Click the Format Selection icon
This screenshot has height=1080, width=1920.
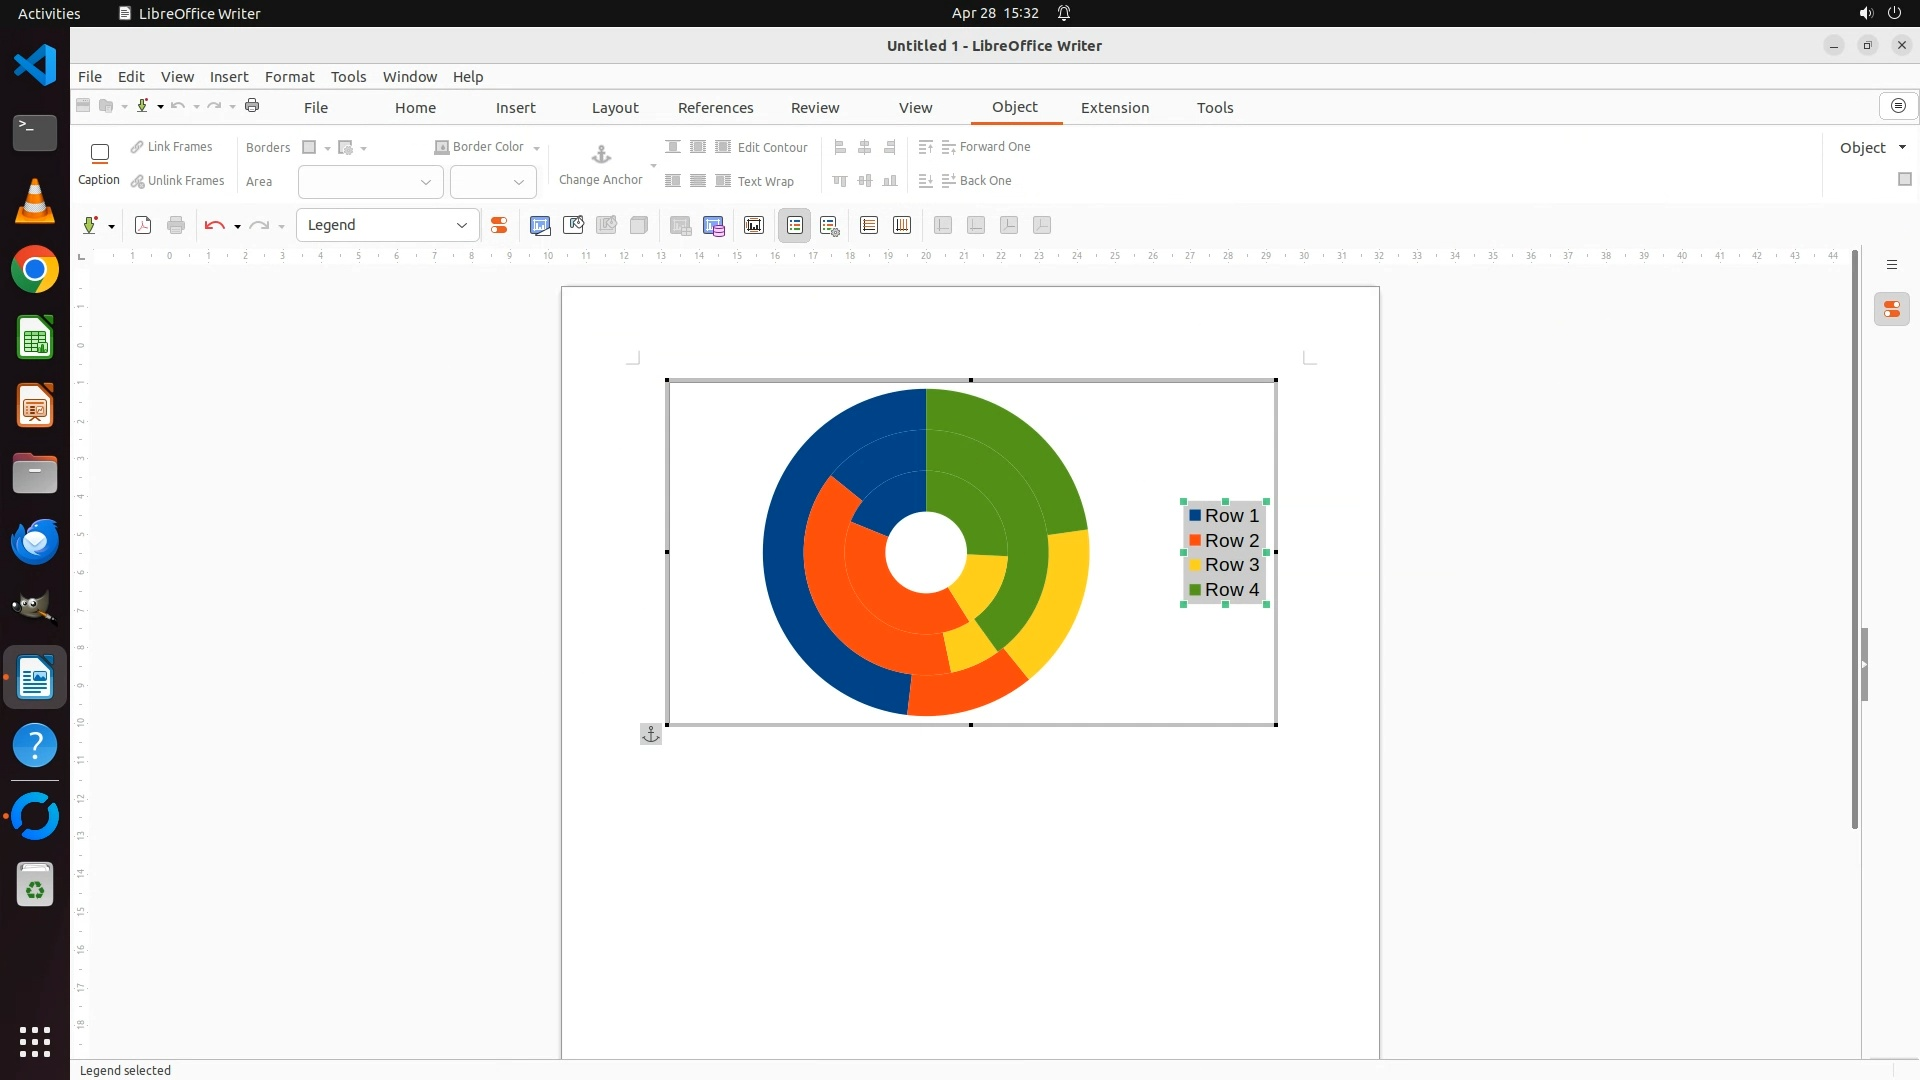(498, 226)
